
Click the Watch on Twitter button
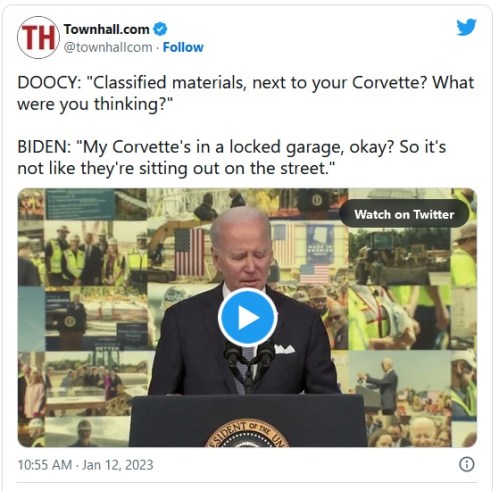(x=404, y=214)
